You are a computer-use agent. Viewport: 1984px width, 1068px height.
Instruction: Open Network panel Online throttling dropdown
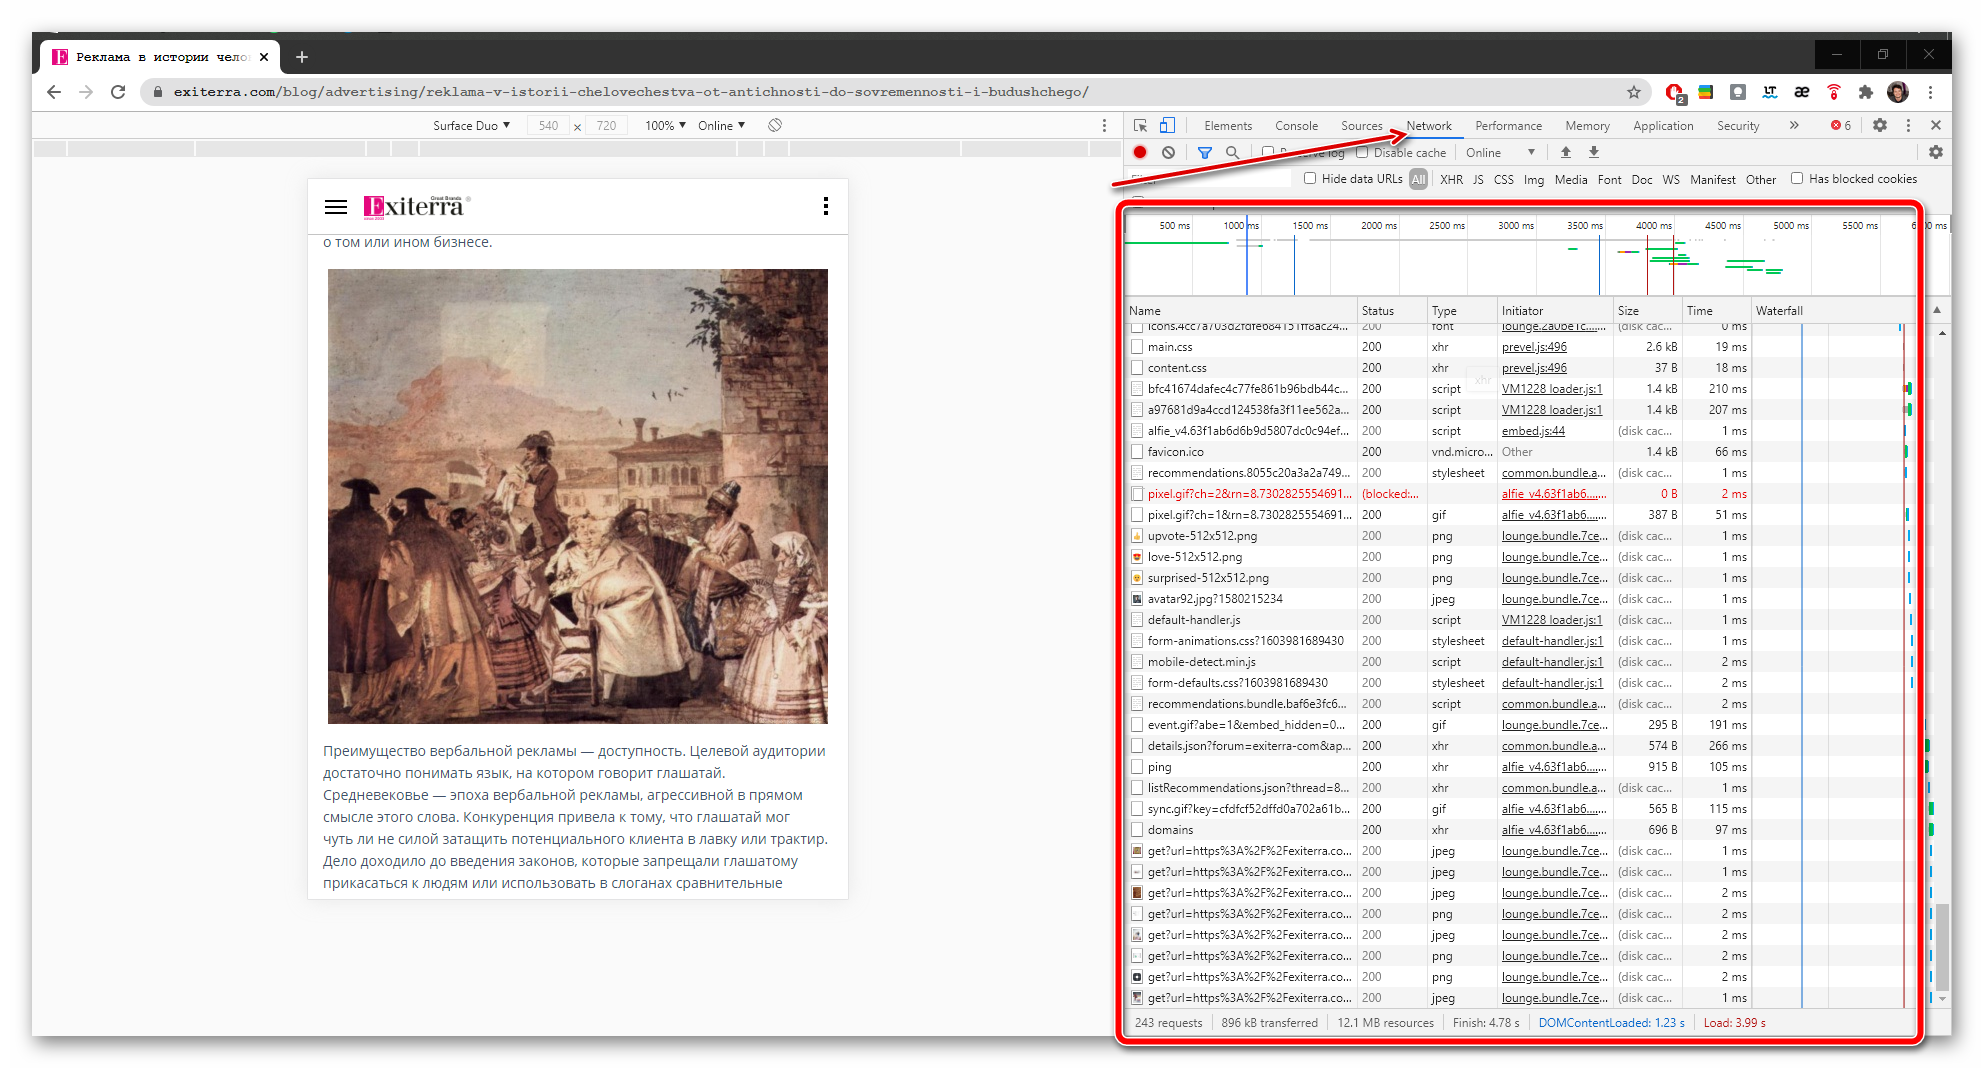point(1500,152)
